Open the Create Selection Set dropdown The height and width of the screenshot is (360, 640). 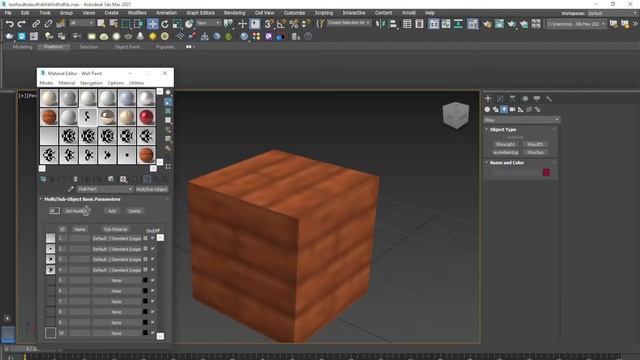coord(349,23)
